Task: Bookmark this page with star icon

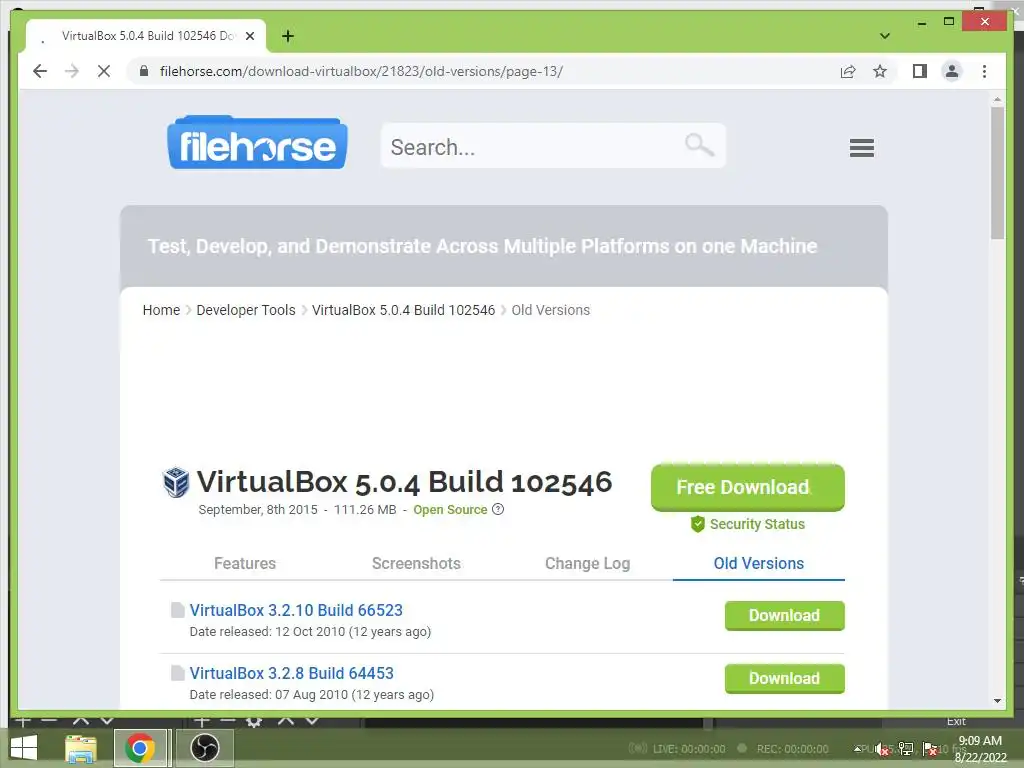Action: point(880,71)
